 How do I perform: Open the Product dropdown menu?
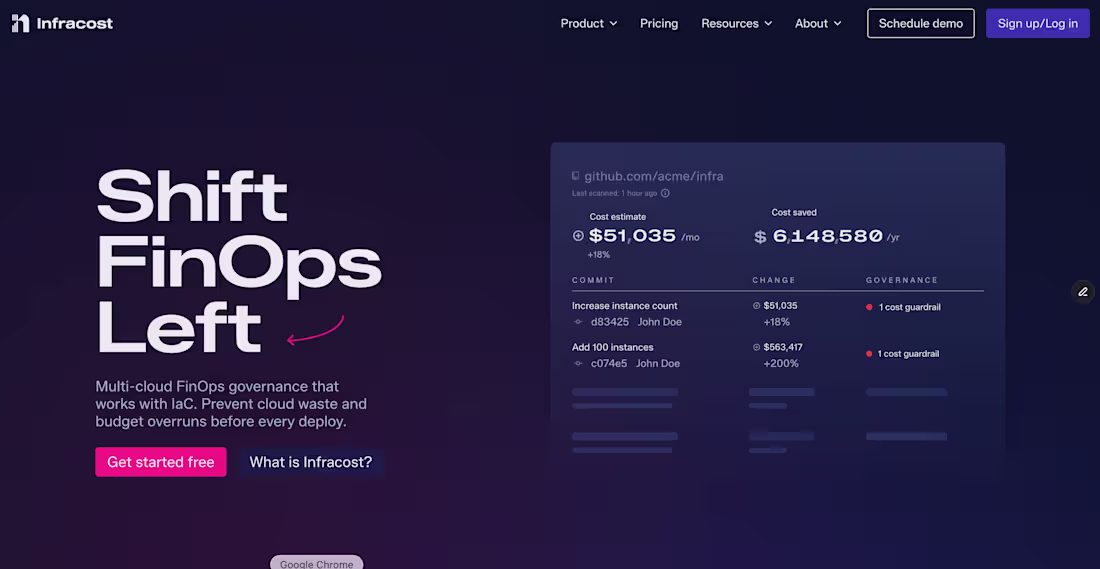click(589, 23)
